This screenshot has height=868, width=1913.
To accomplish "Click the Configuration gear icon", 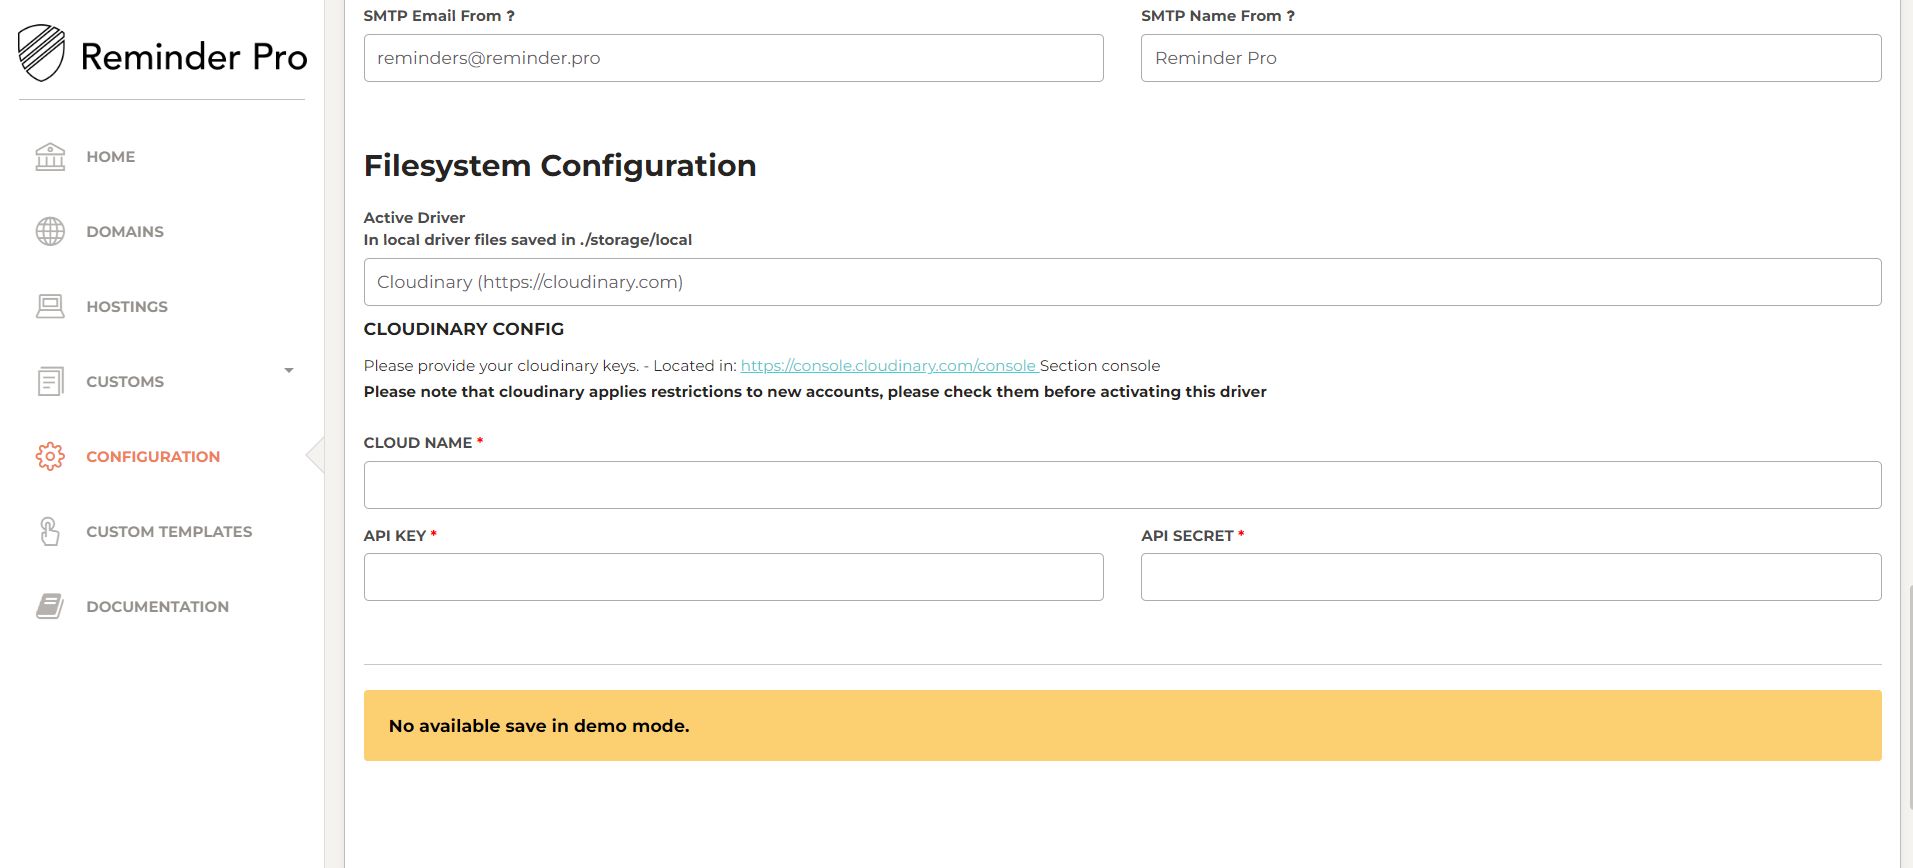I will pos(50,457).
